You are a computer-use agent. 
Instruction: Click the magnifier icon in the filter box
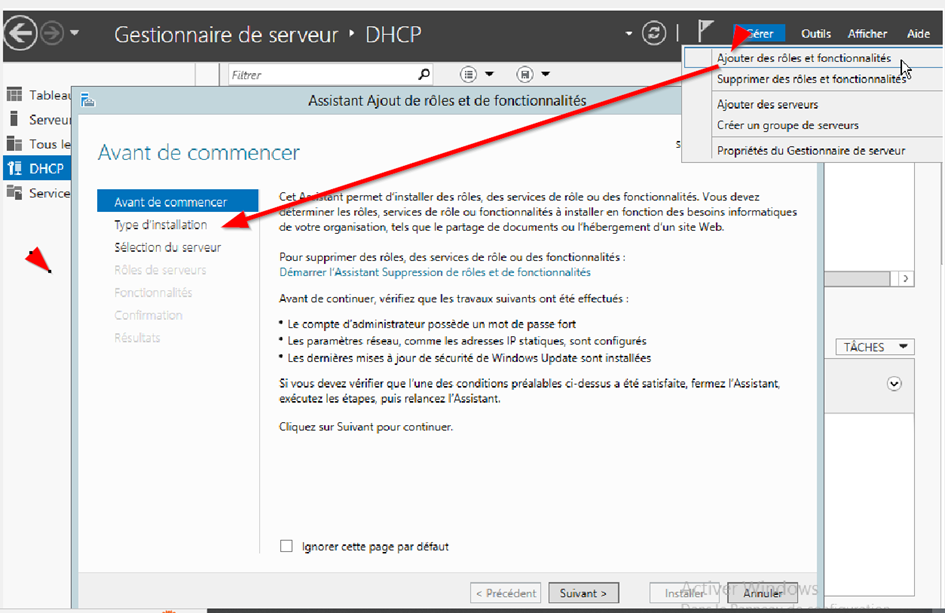click(423, 74)
